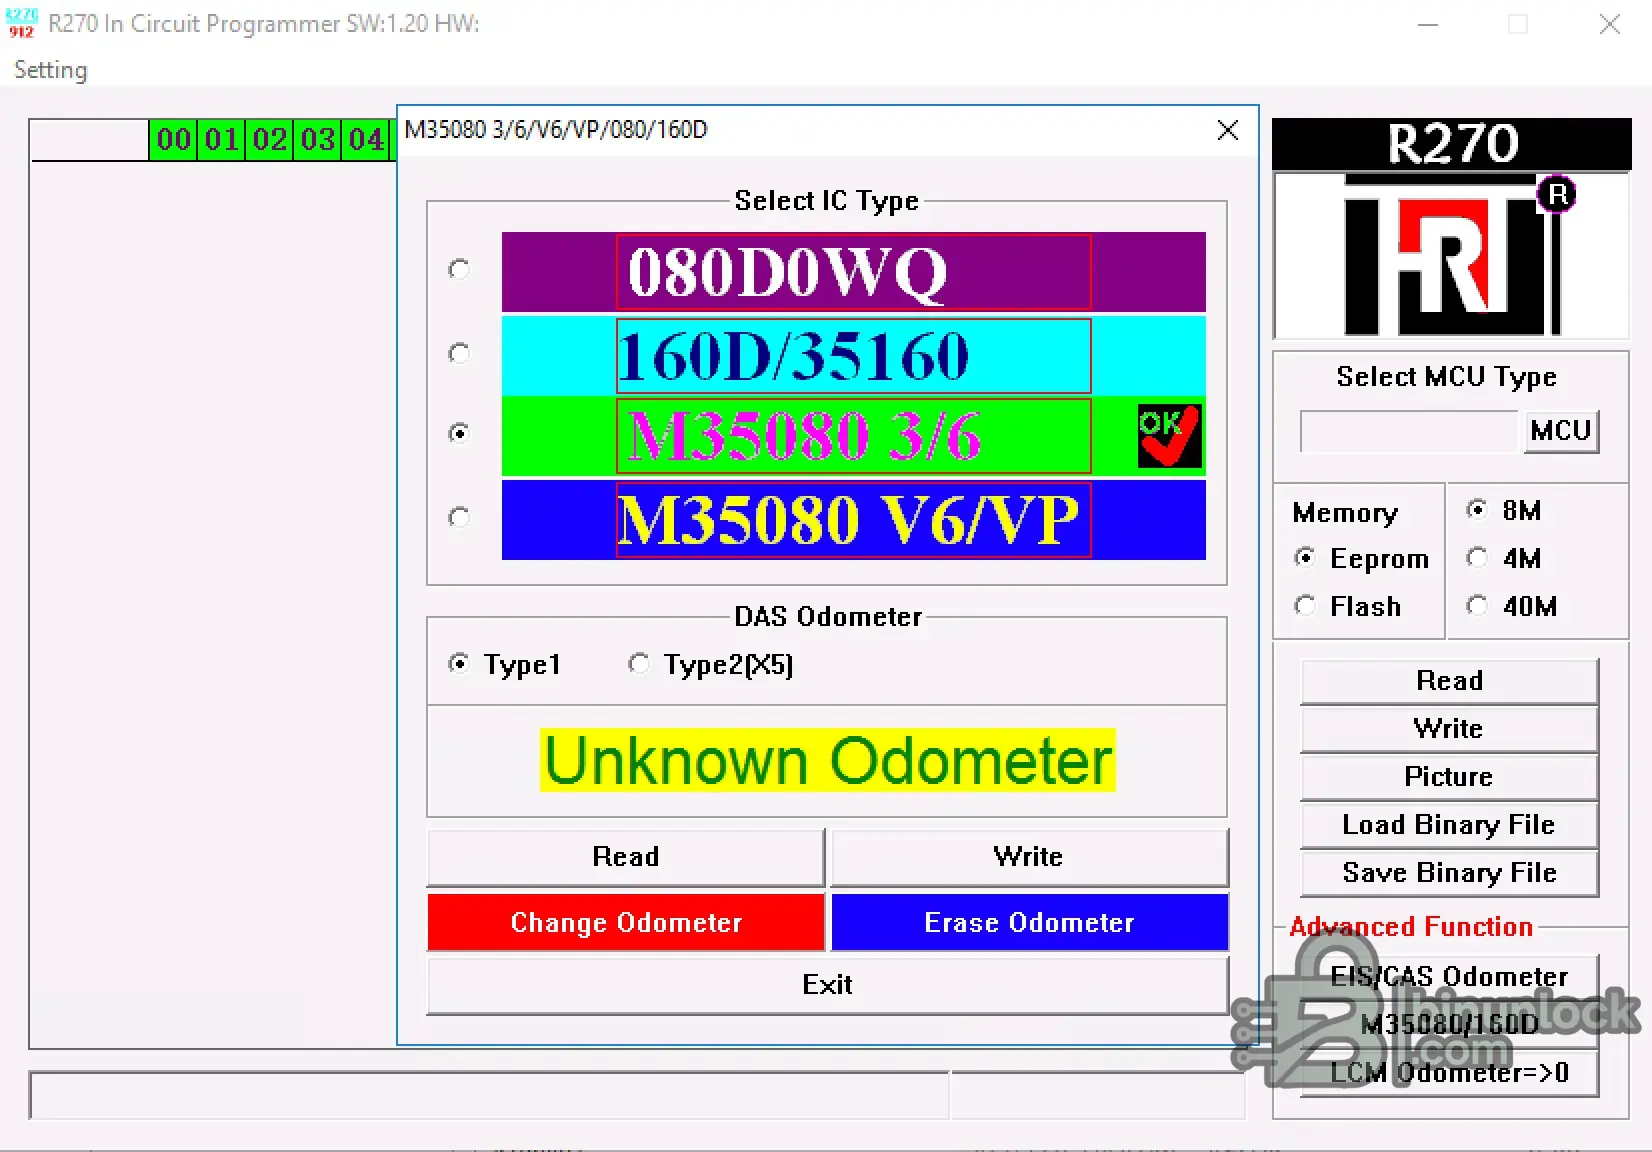Image resolution: width=1652 pixels, height=1152 pixels.
Task: Choose DAS Odometer Type2(X5) option
Action: coord(711,664)
